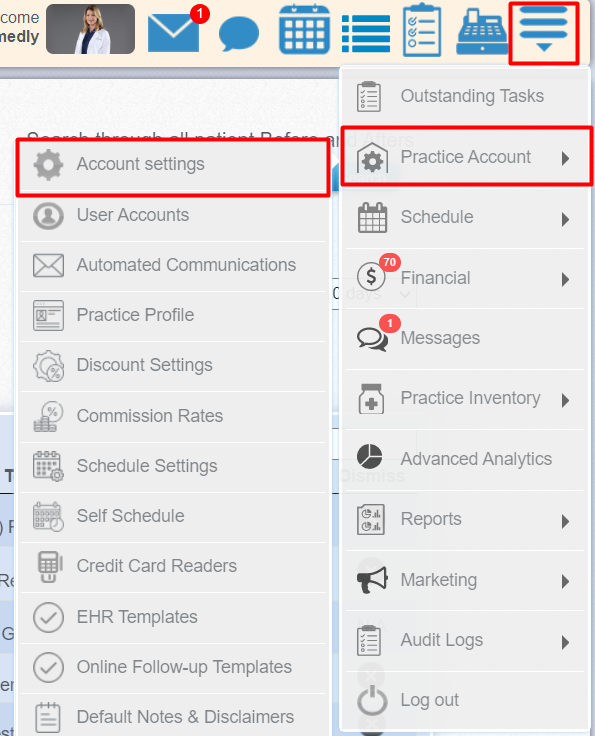Click the Messages speech bubbles icon

(x=372, y=338)
